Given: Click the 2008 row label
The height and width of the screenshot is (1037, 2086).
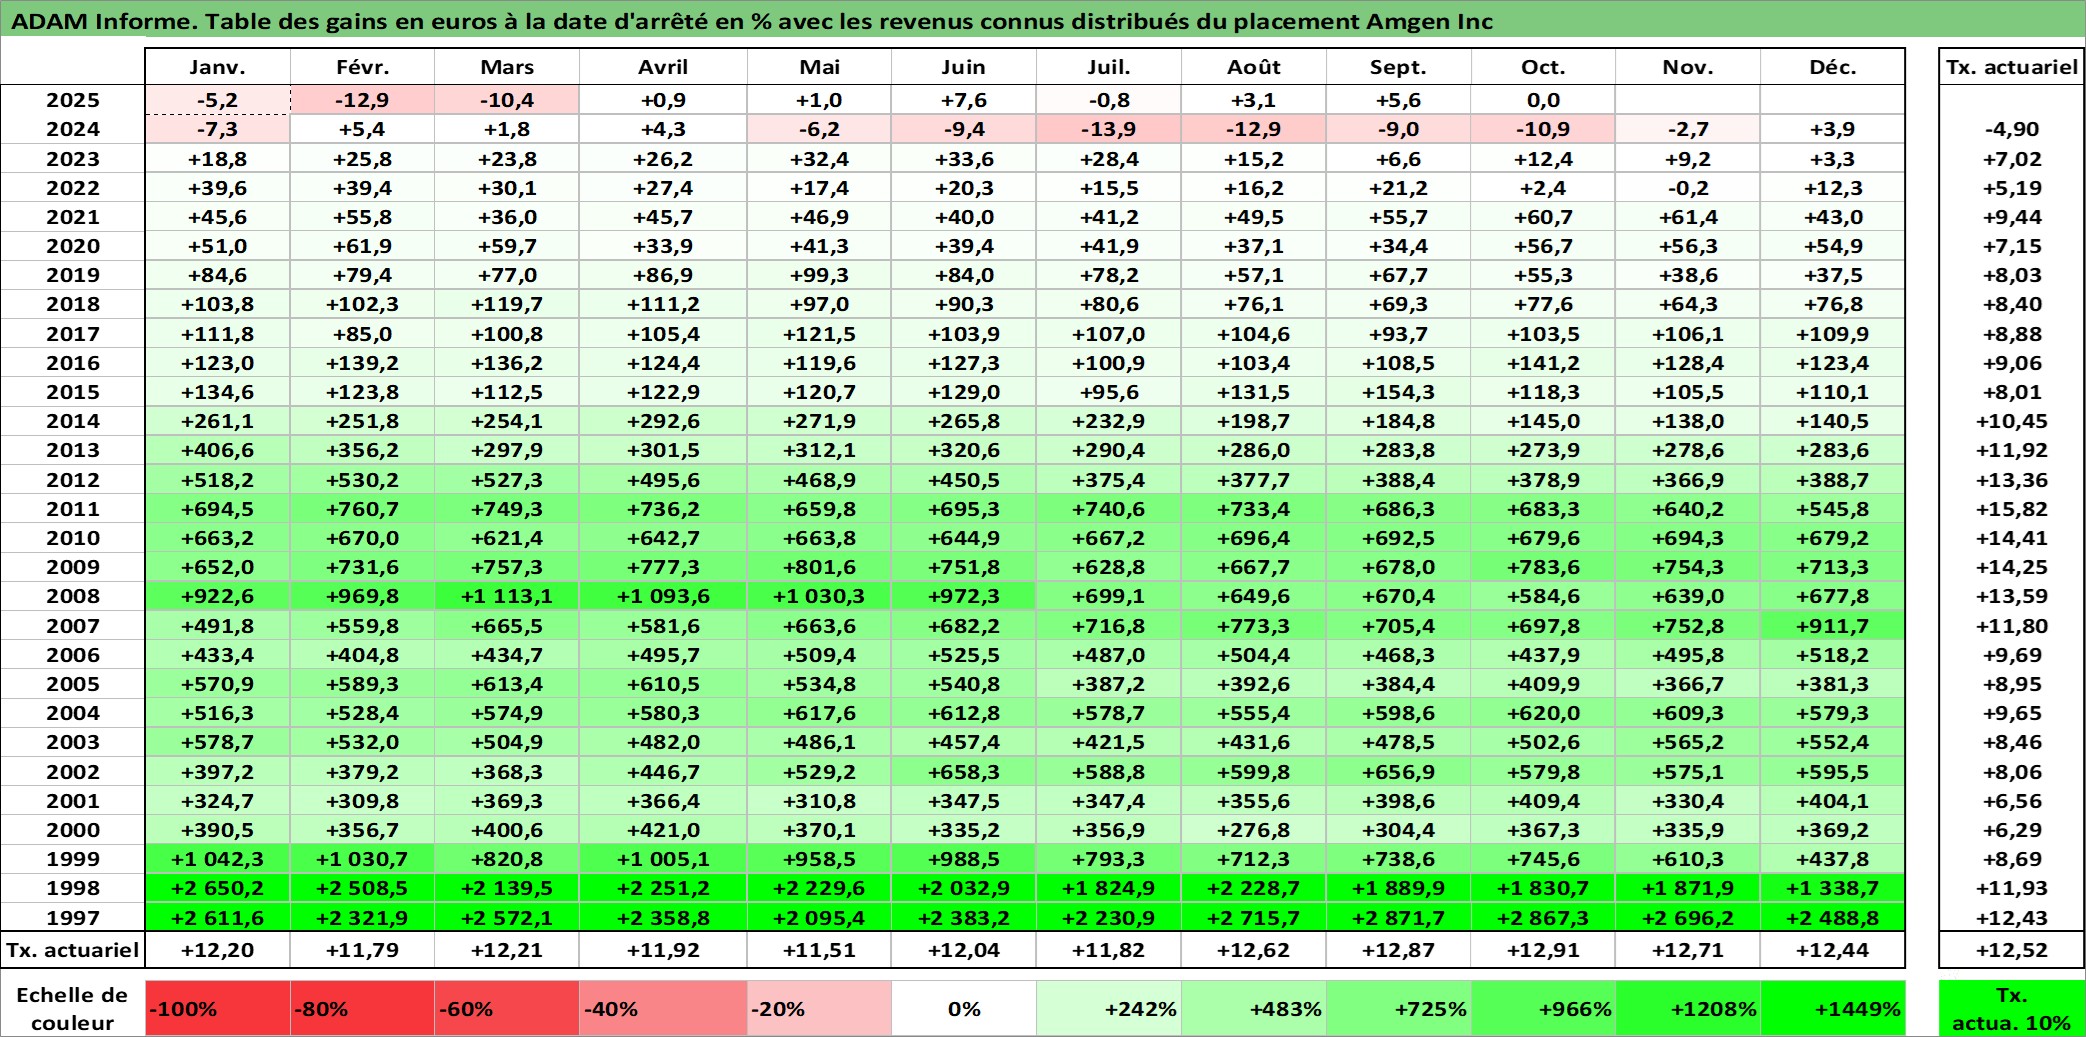Looking at the screenshot, I should coord(73,596).
